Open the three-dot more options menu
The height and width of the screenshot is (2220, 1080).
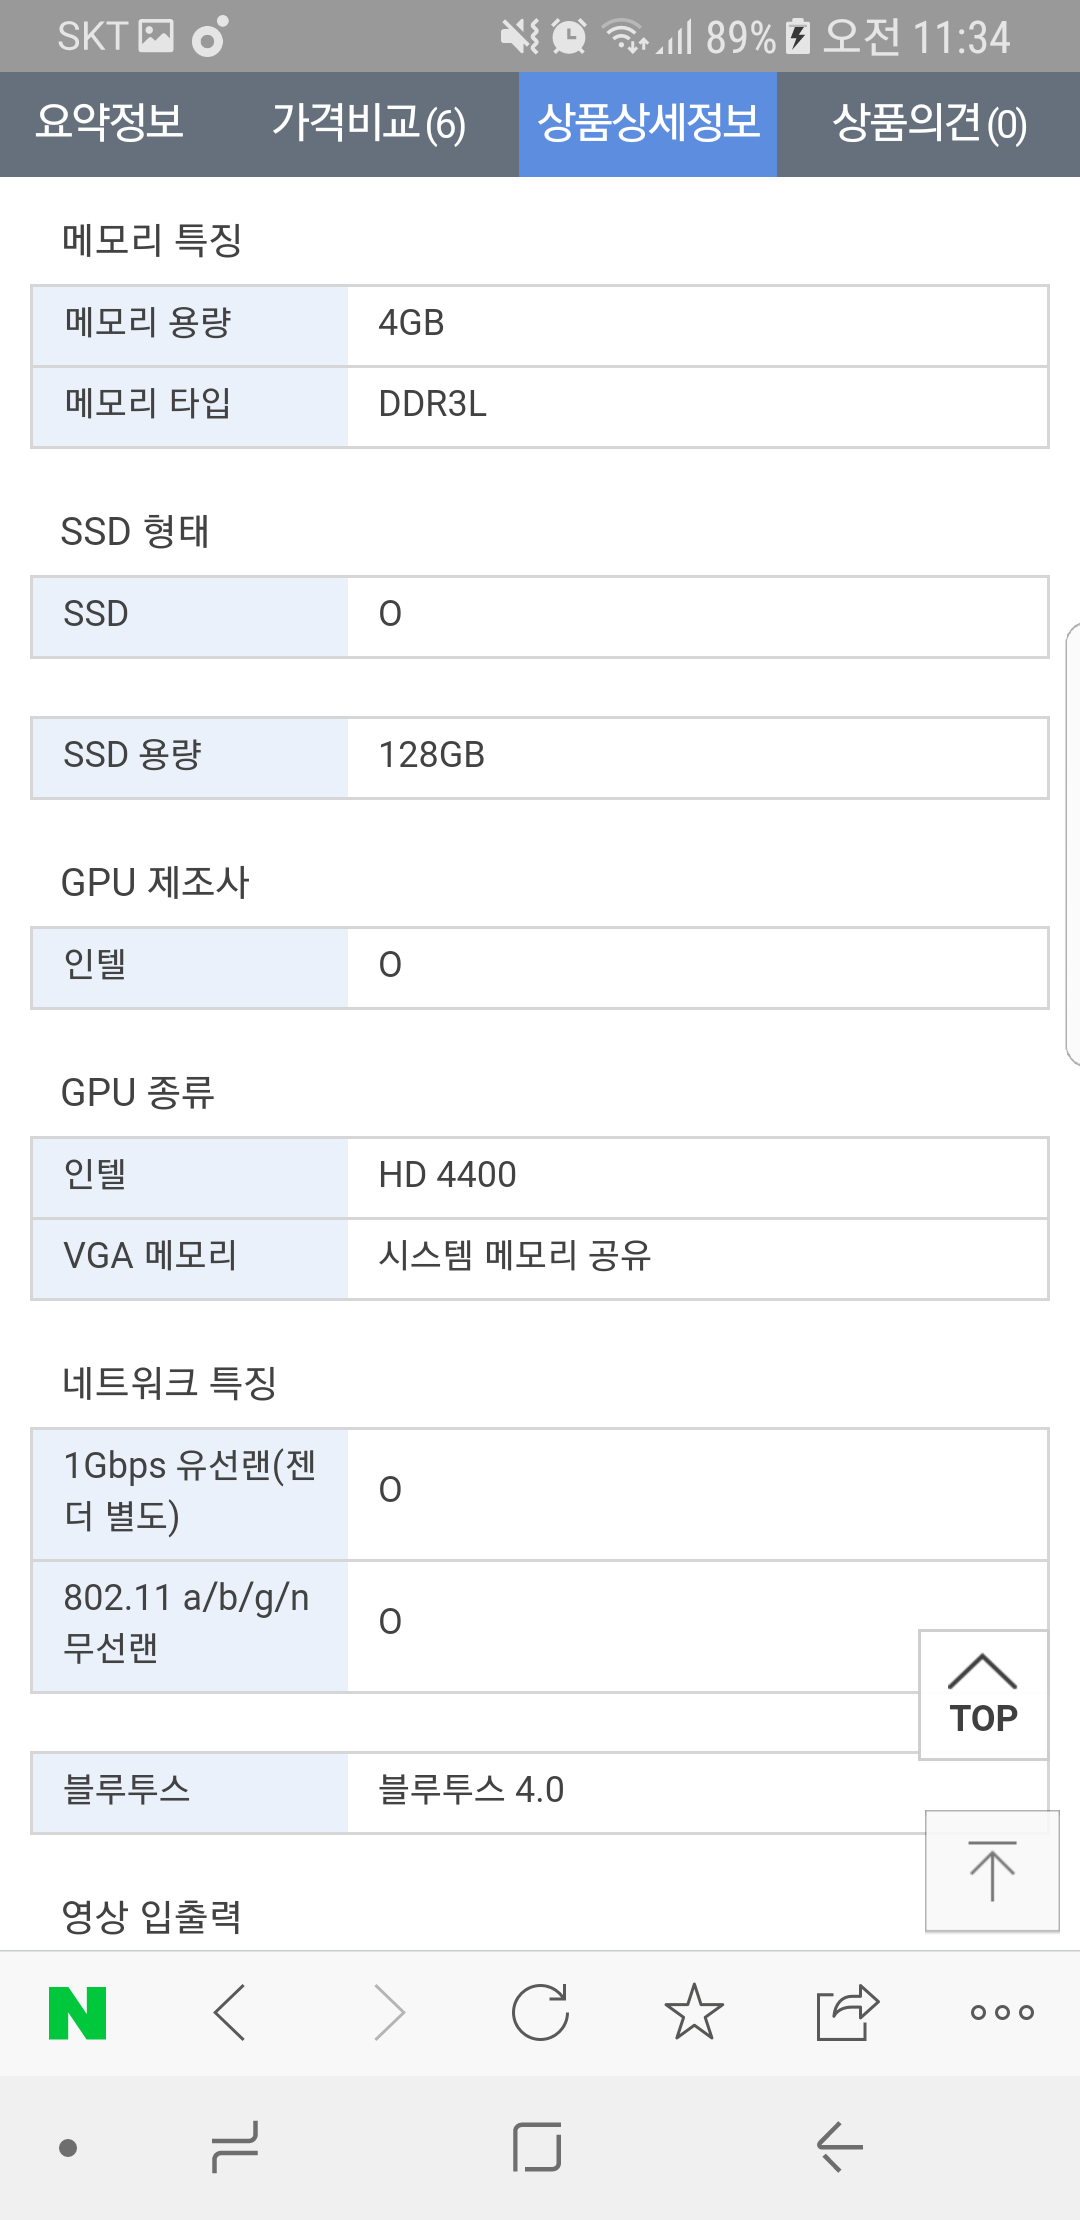tap(1002, 2012)
